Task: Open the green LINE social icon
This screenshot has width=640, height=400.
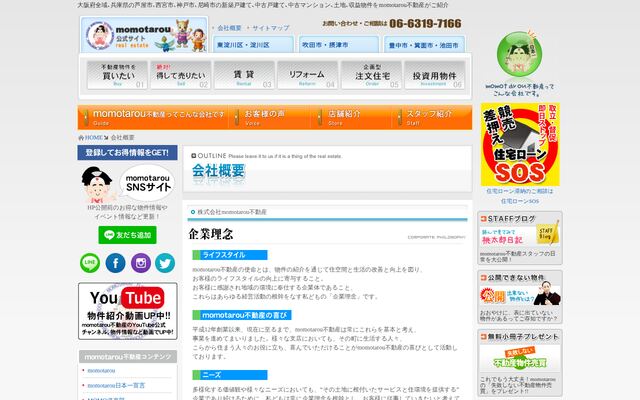Action: 90,263
